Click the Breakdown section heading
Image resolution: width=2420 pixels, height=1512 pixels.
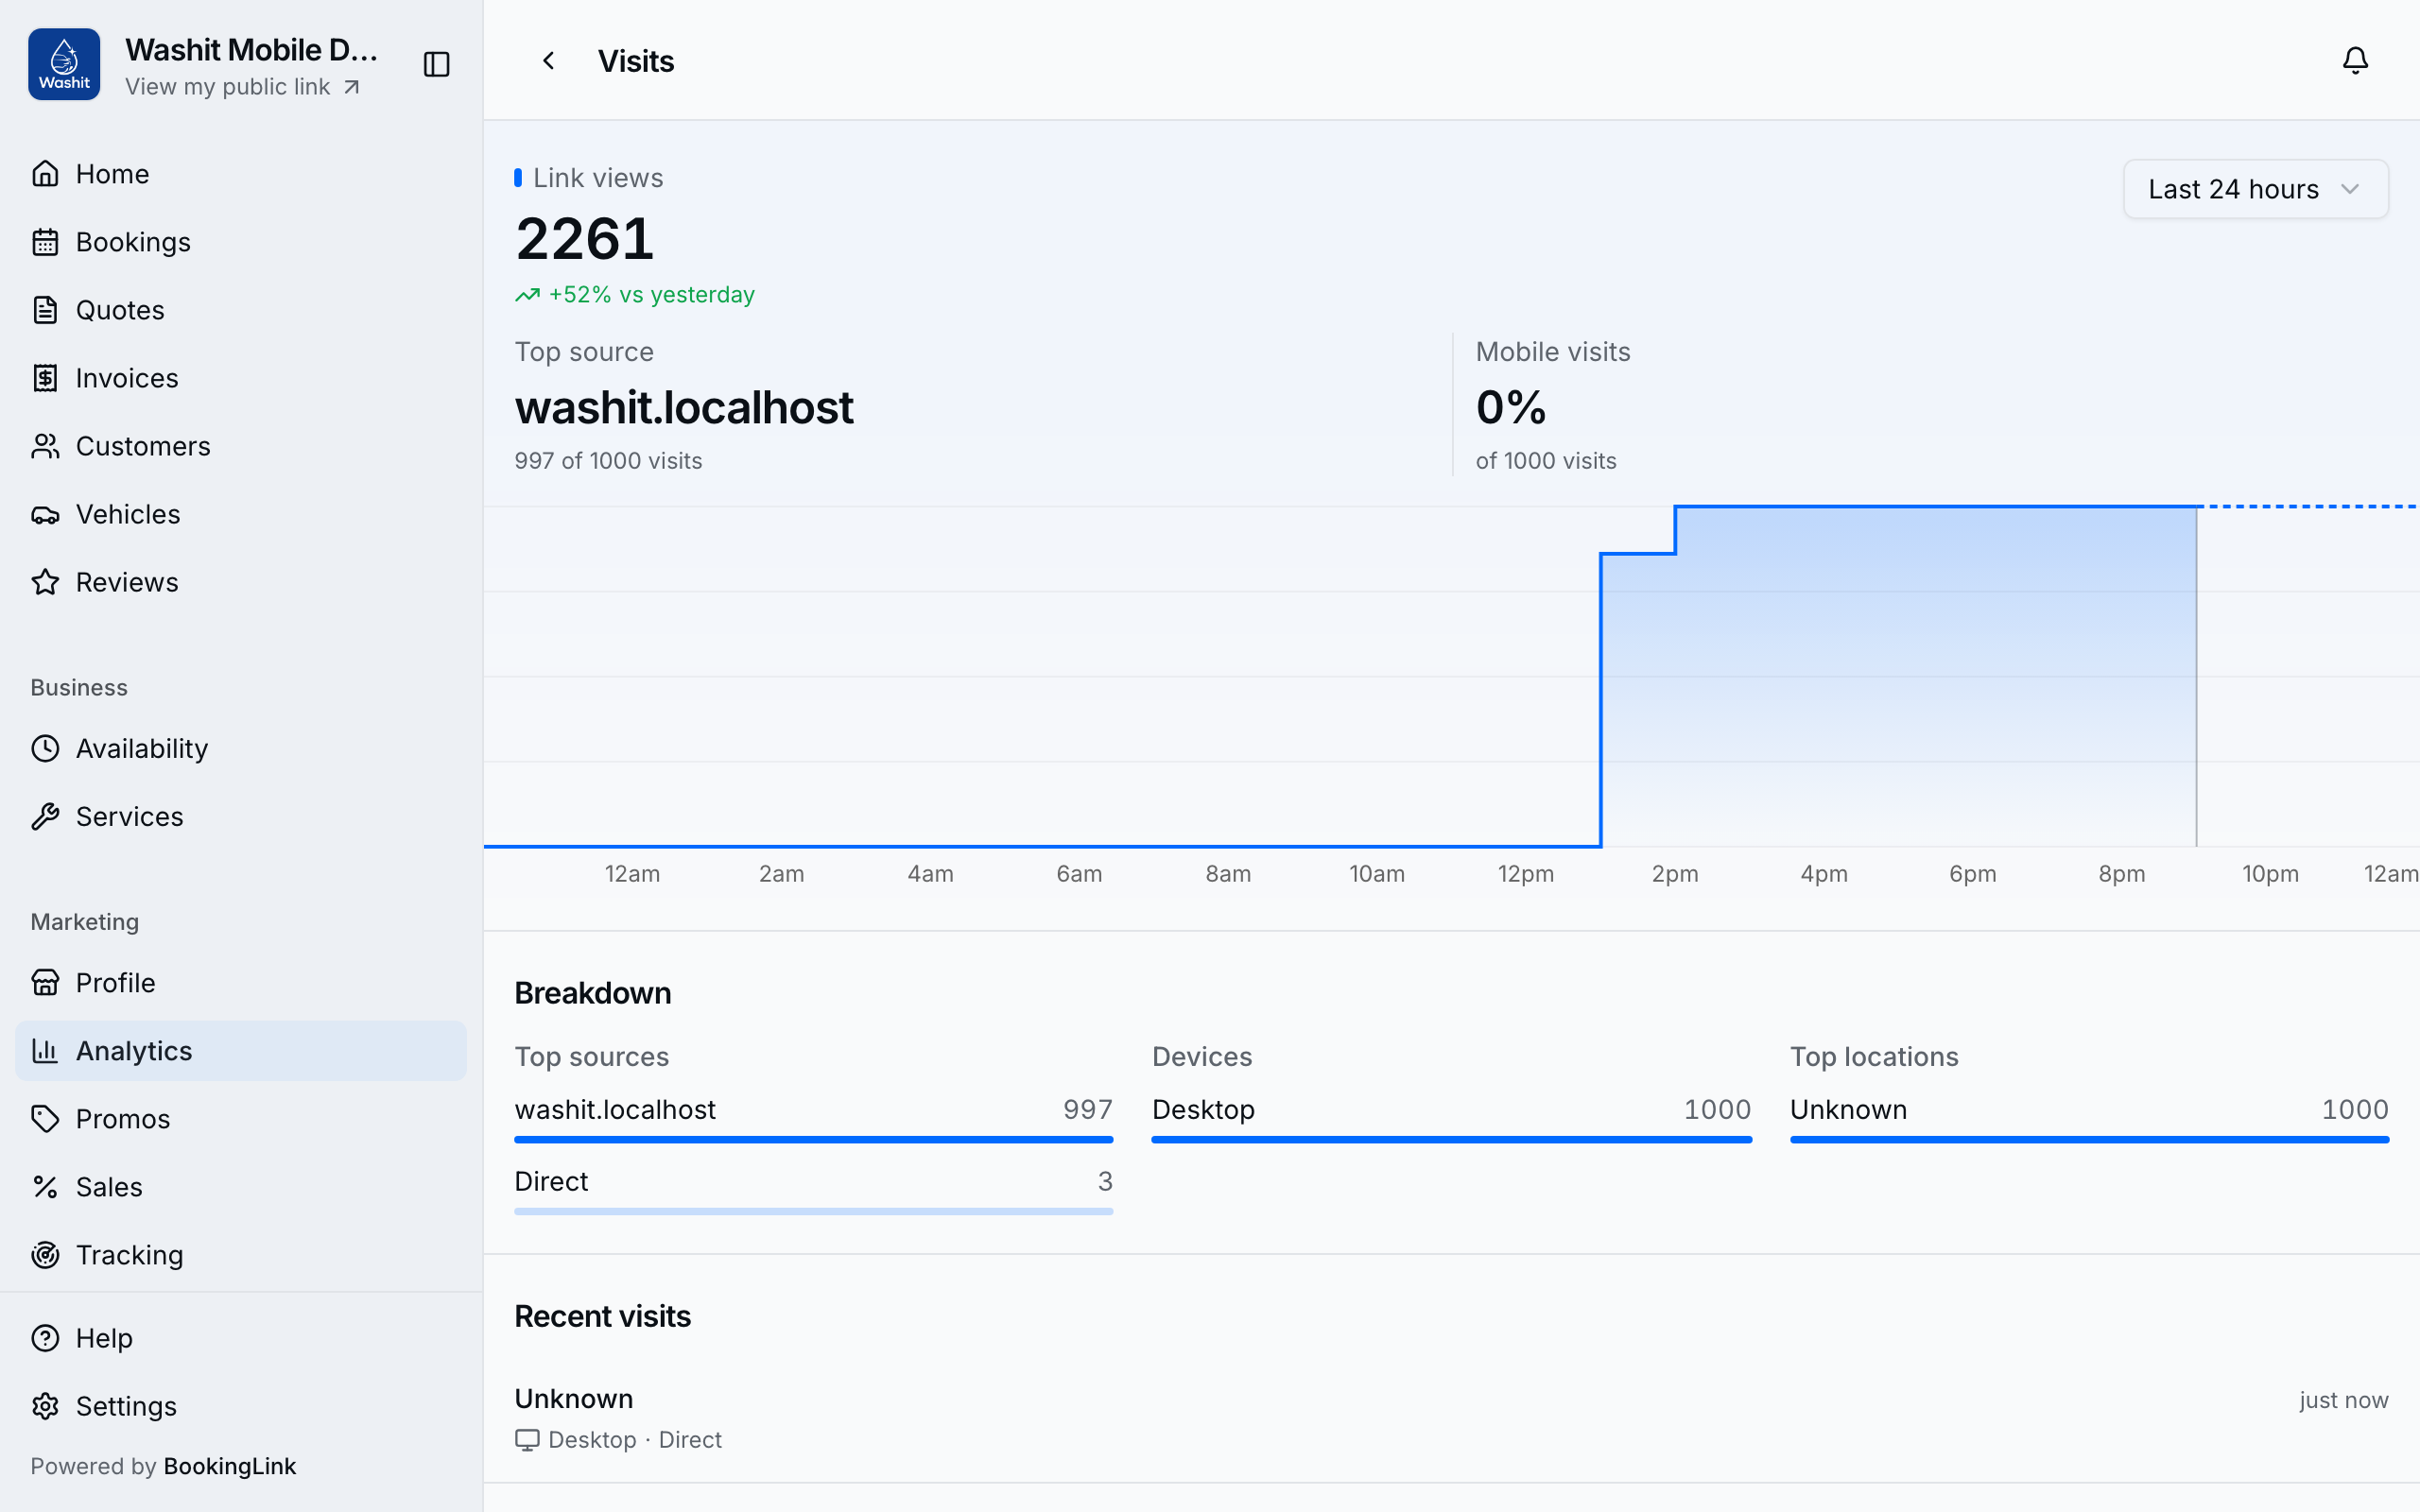tap(592, 993)
